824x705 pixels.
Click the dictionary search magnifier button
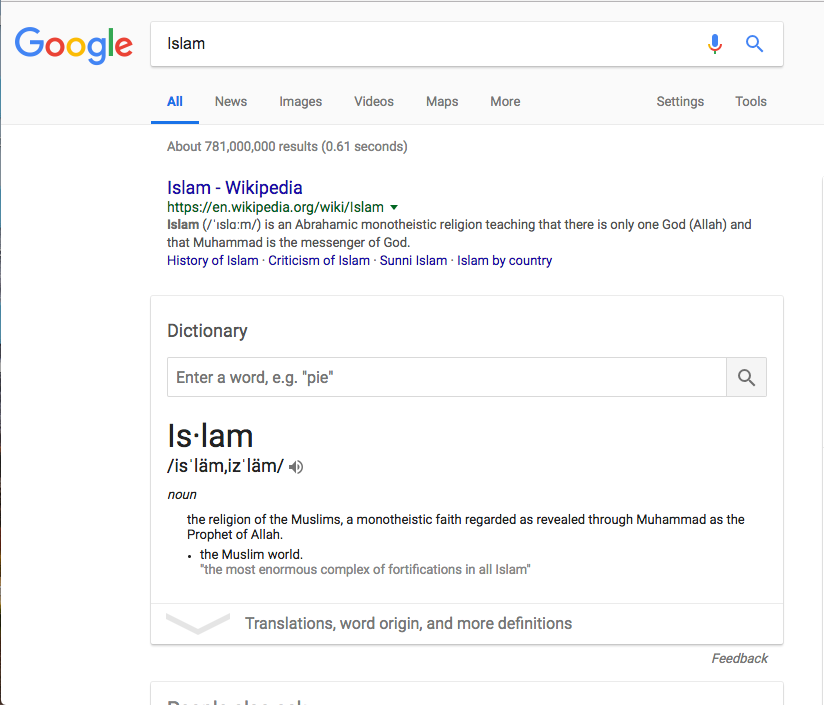coord(746,377)
